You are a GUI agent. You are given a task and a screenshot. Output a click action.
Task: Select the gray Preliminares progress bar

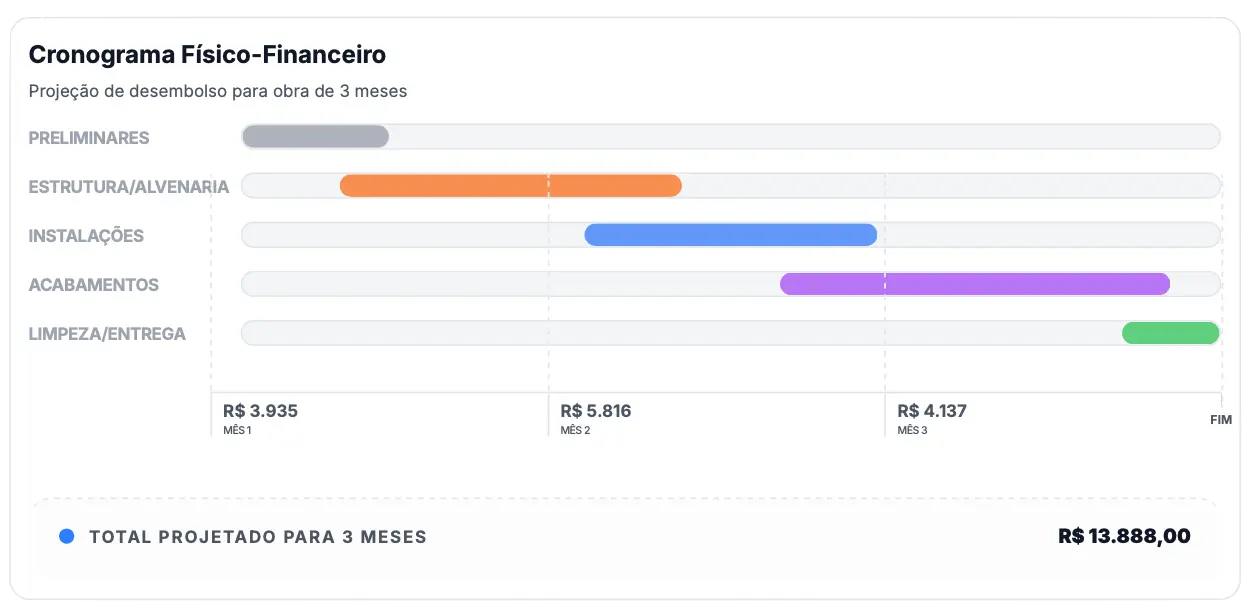[x=315, y=137]
